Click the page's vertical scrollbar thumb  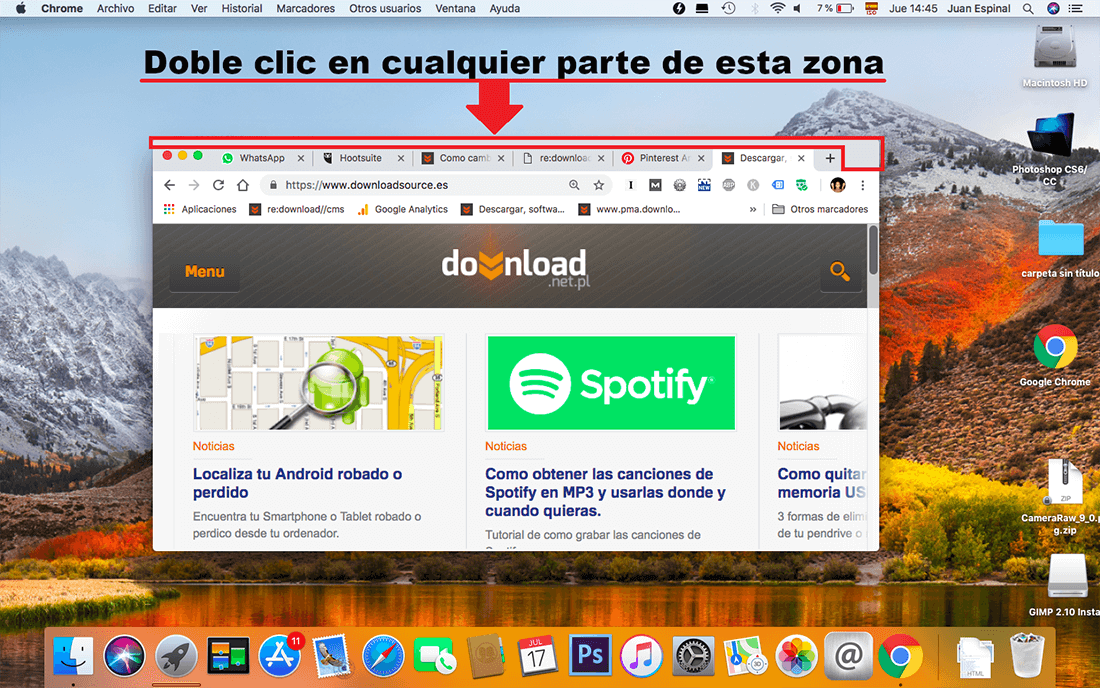click(873, 250)
